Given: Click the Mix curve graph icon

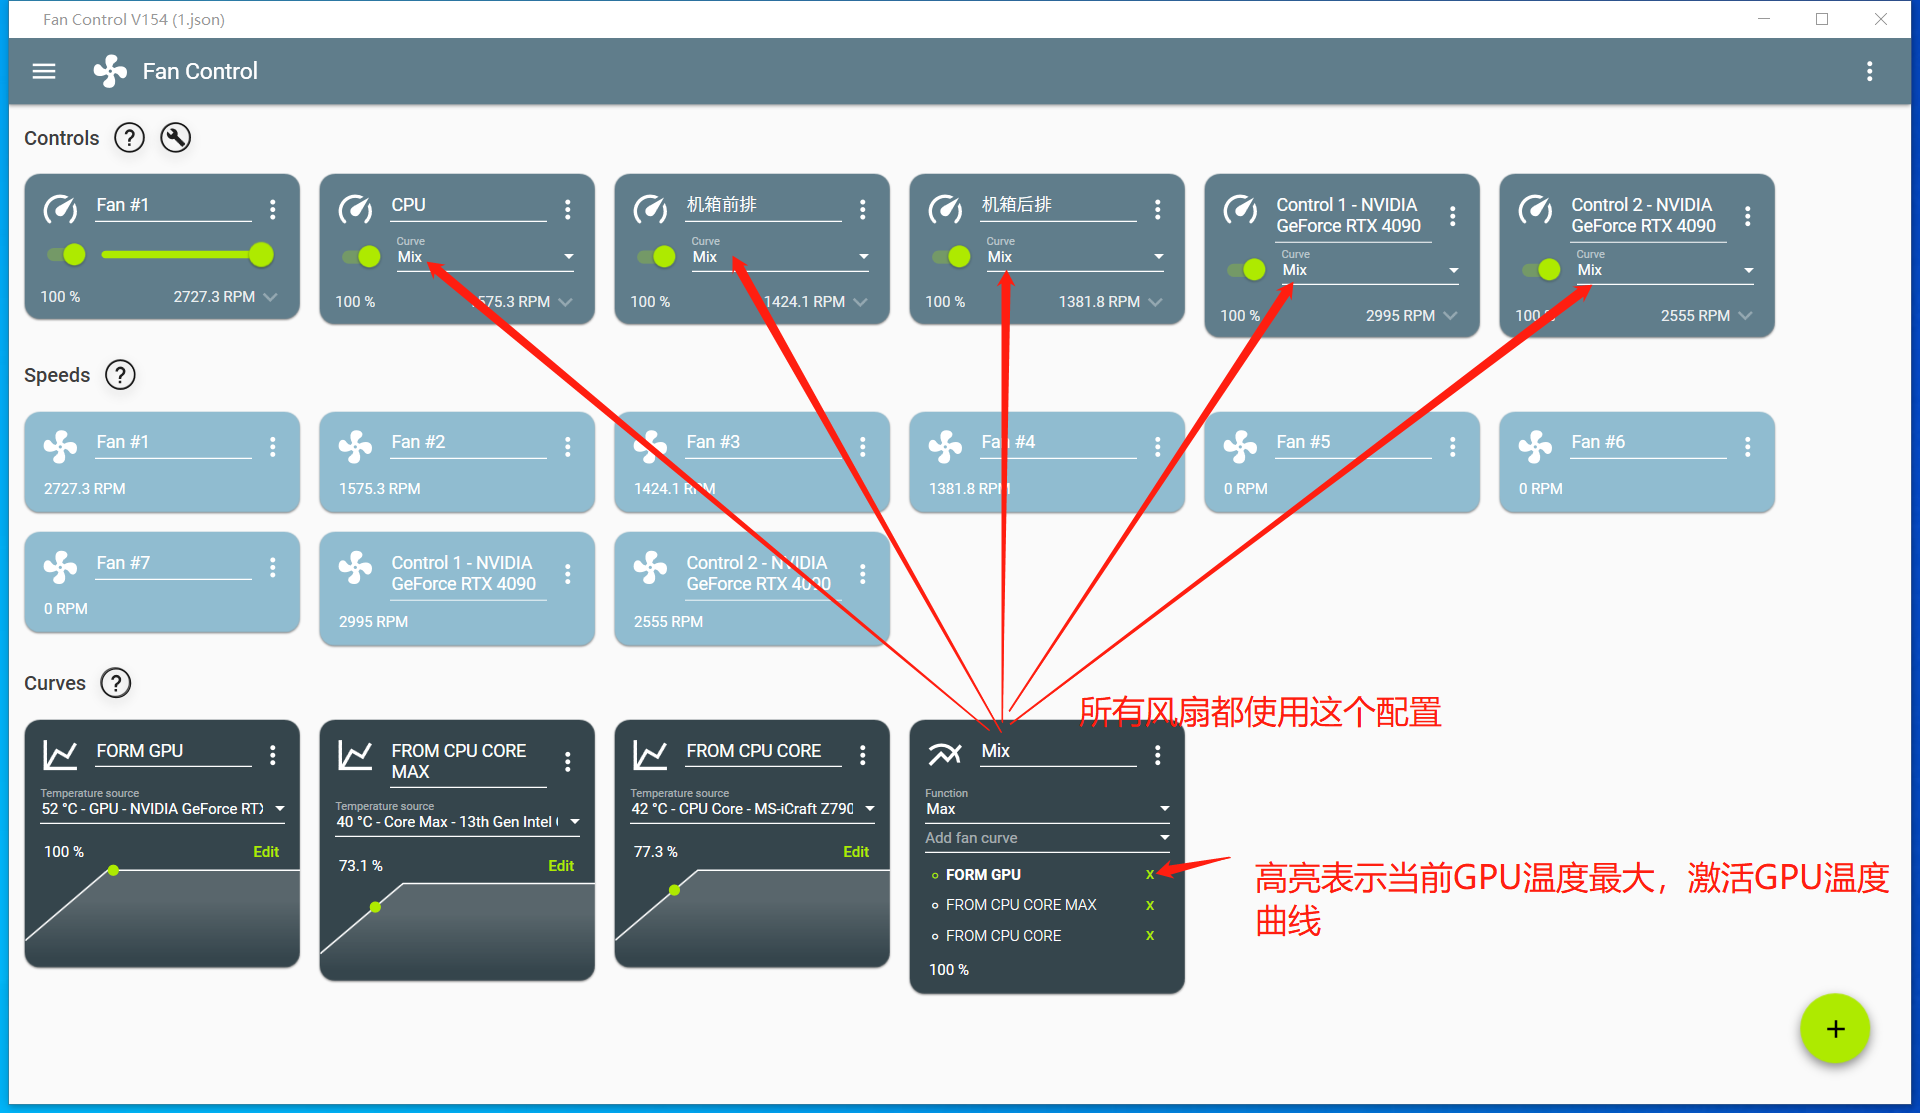Looking at the screenshot, I should pos(943,753).
